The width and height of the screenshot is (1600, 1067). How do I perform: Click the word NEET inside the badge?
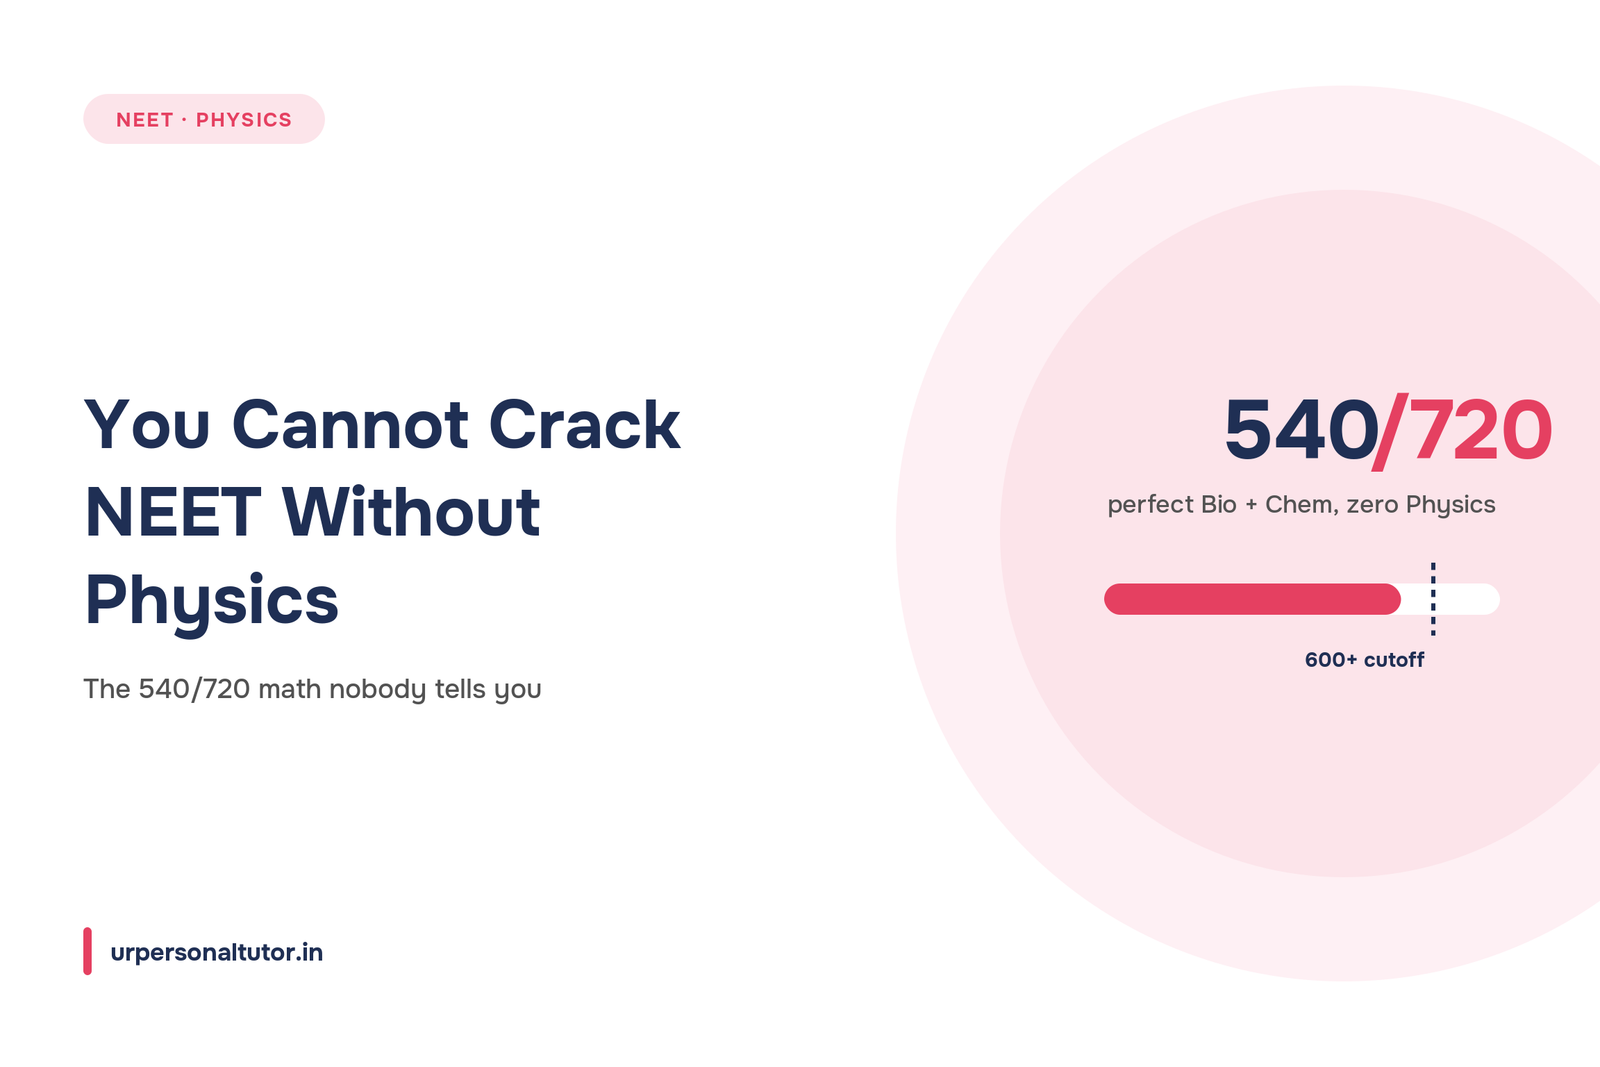click(x=145, y=120)
